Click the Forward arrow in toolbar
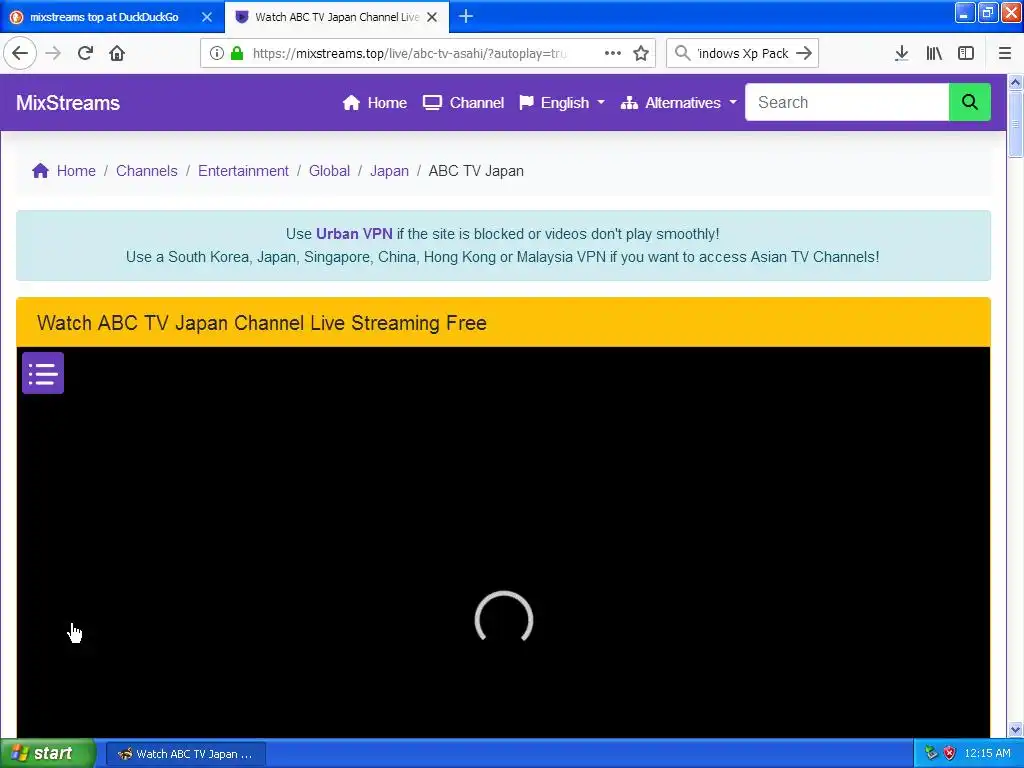This screenshot has height=768, width=1024. click(54, 53)
